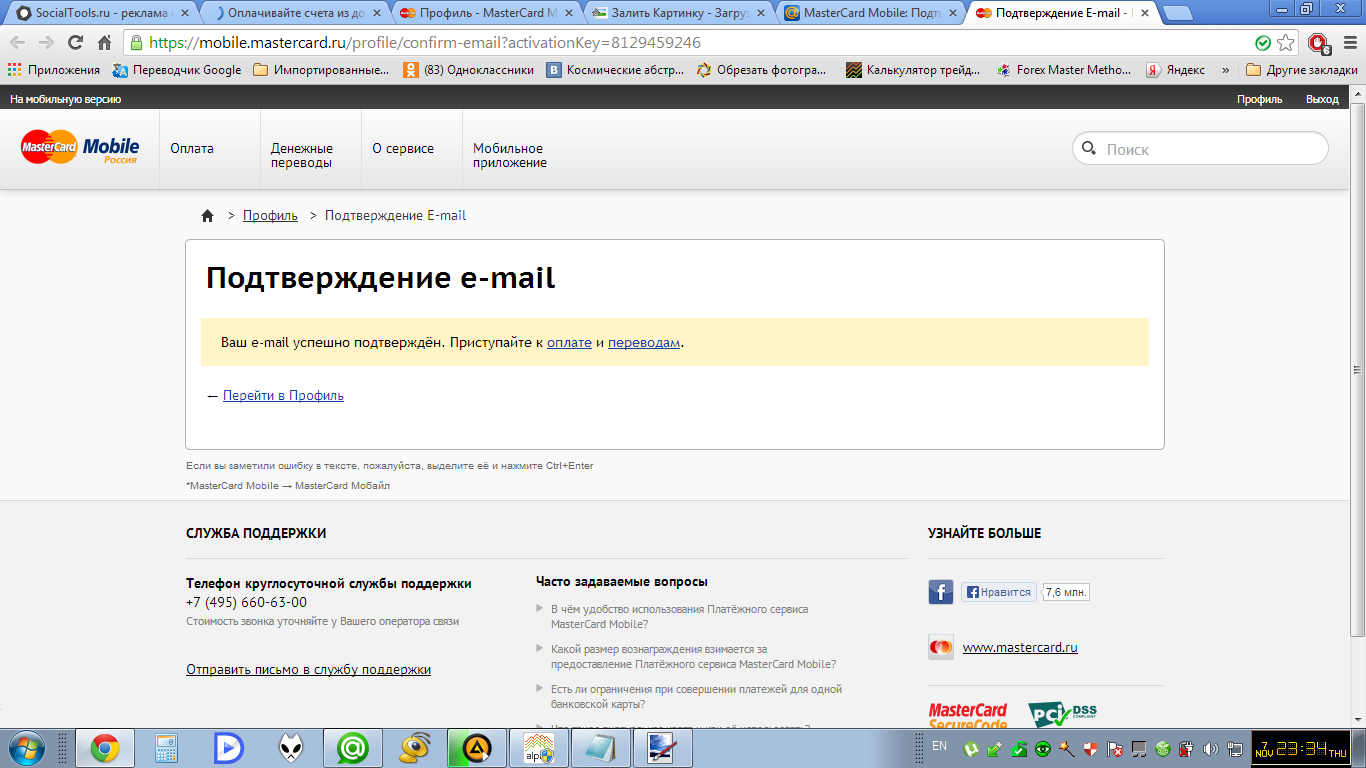Switch to the mobile version of the site
Screen dimensions: 1366x768
(65, 99)
